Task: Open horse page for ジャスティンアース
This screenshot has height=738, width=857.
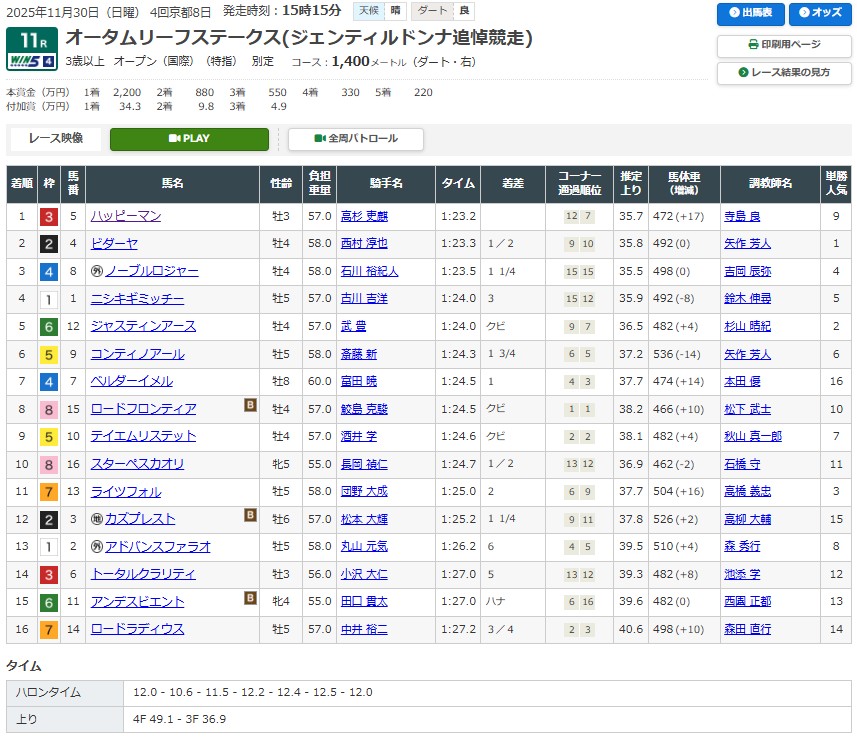Action: click(x=143, y=326)
